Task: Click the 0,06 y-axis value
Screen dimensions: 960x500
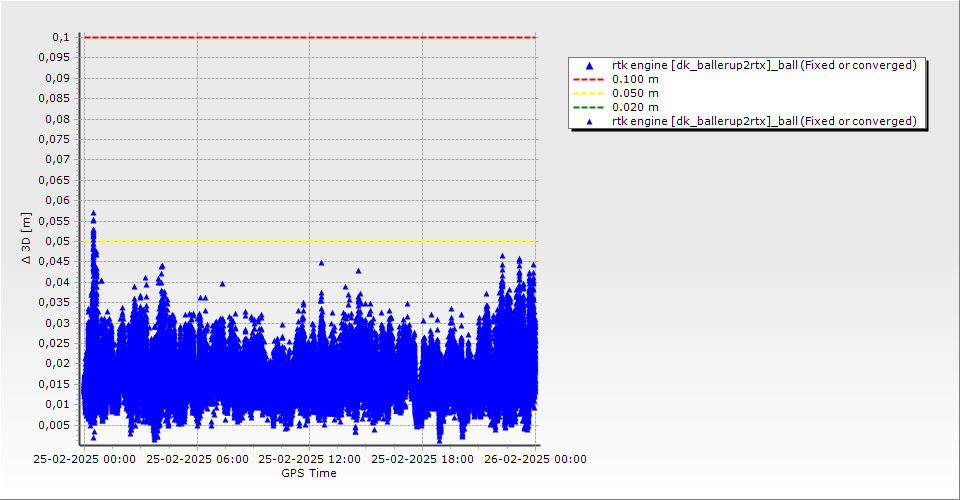Action: click(x=58, y=201)
